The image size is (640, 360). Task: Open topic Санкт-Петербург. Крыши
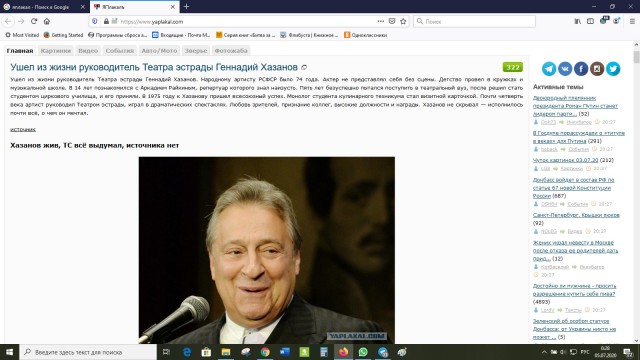[576, 215]
